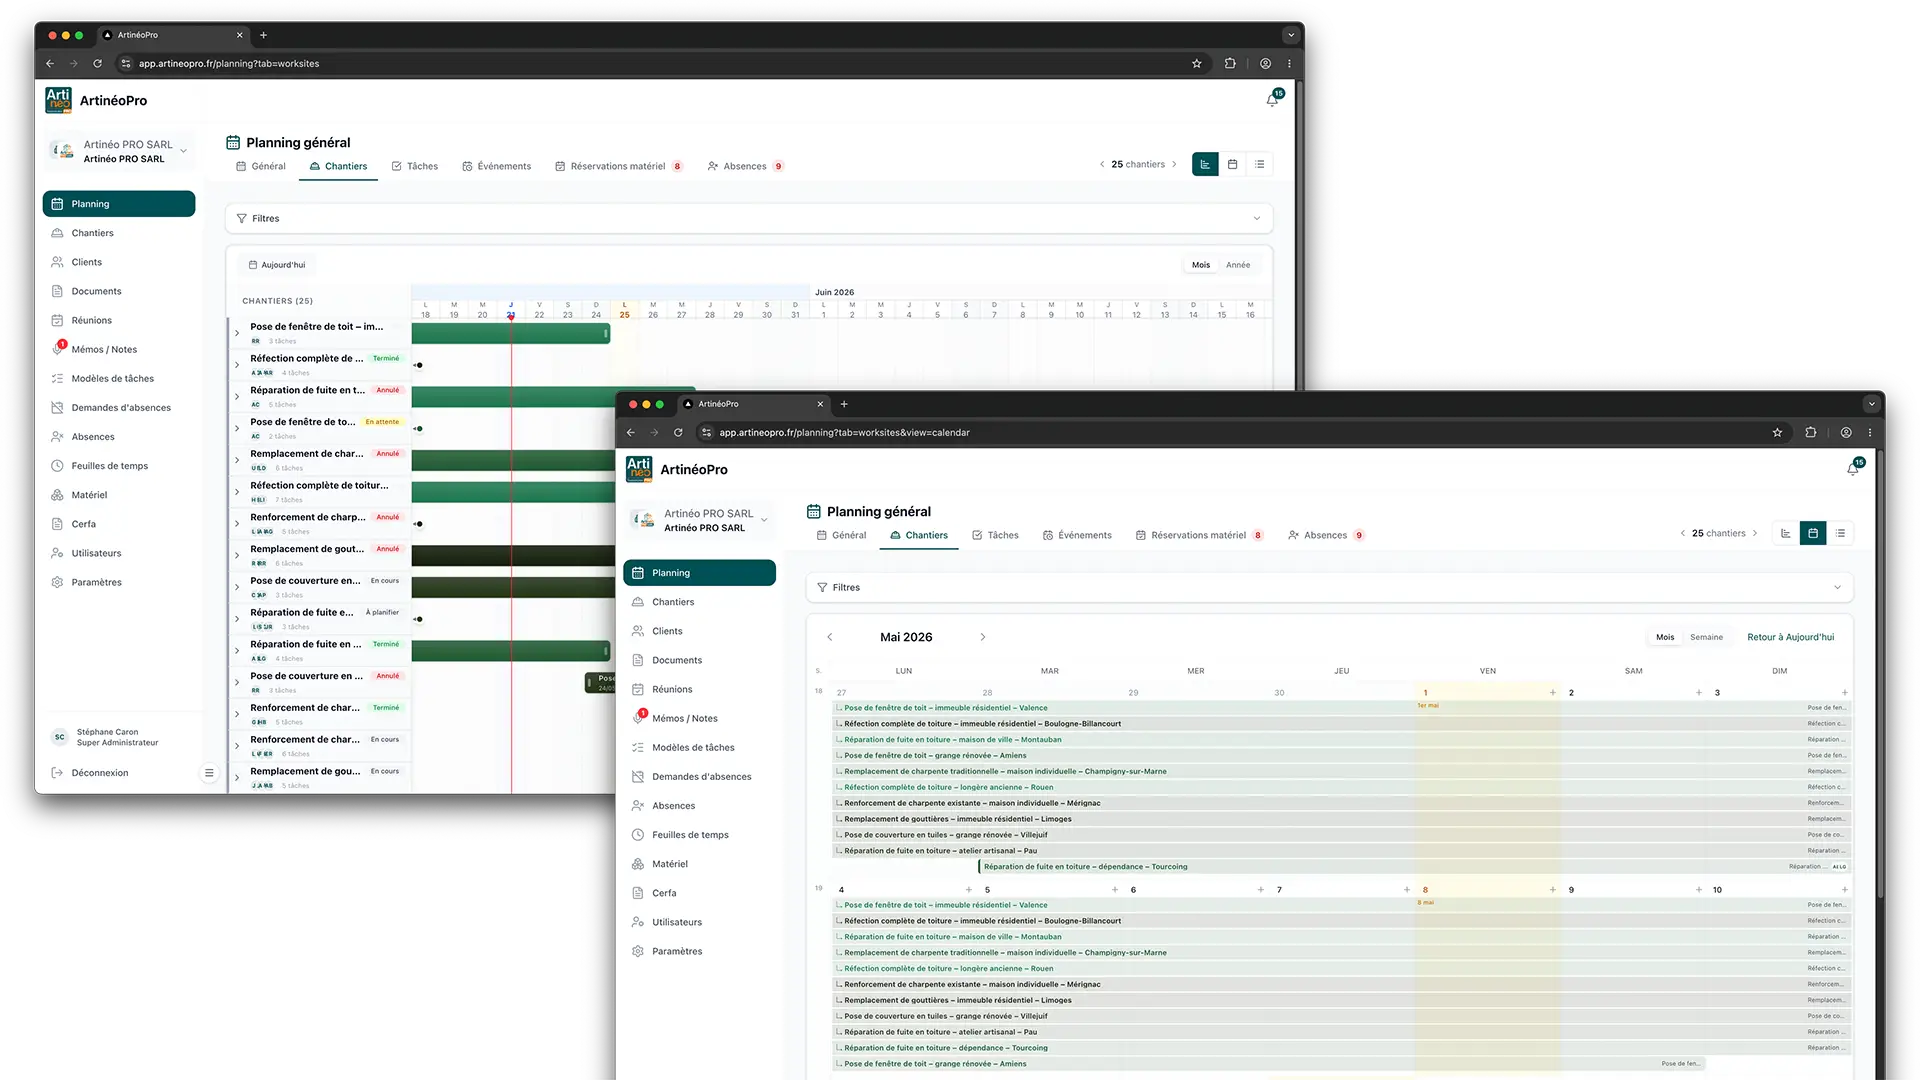
Task: Add event on day 1 with plus
Action: pos(1553,693)
